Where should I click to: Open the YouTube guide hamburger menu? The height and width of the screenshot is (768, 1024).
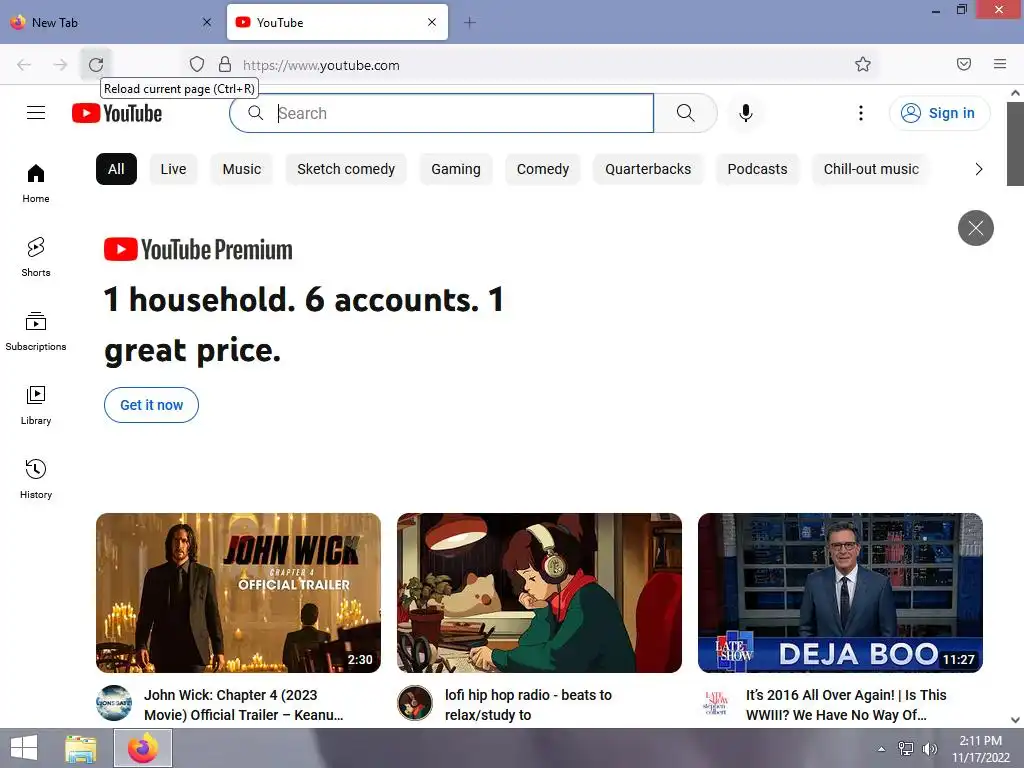tap(36, 113)
